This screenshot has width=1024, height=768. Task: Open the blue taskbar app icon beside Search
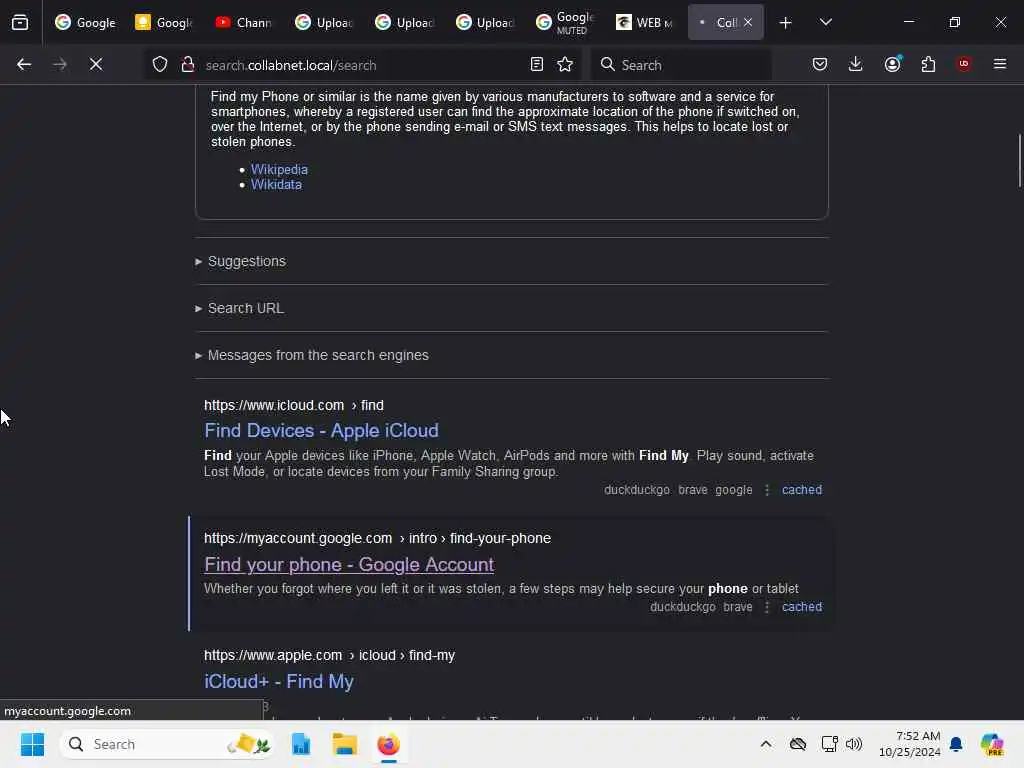(x=300, y=744)
